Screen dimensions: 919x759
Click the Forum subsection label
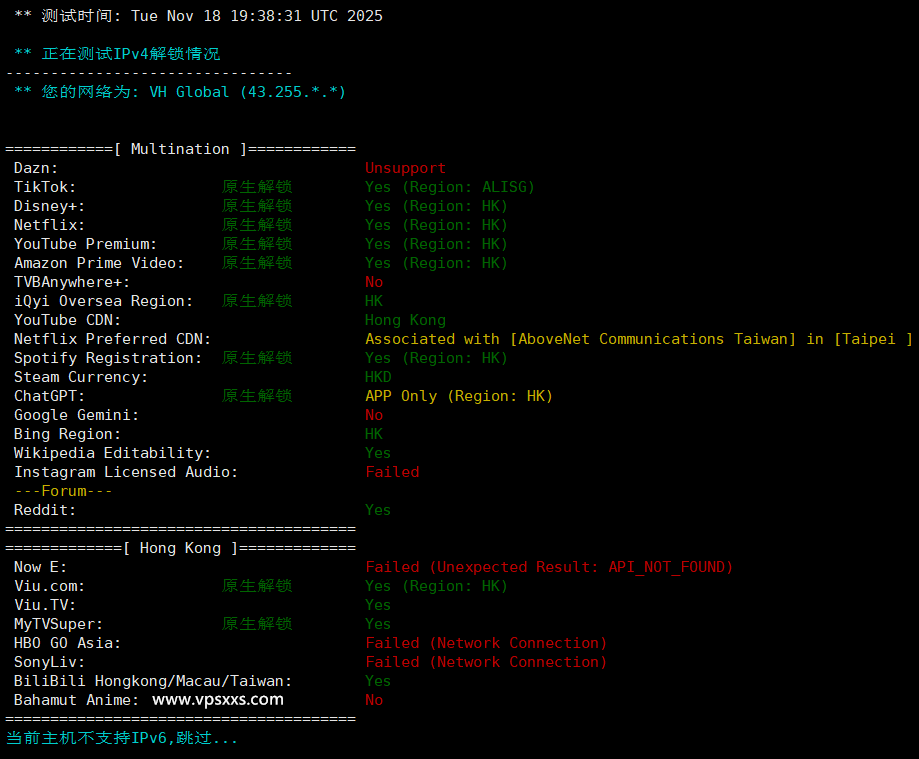point(63,491)
